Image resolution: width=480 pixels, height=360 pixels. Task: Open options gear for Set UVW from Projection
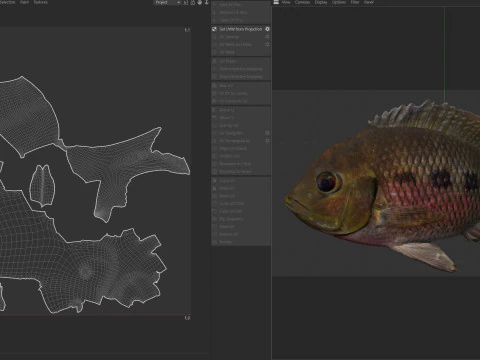pyautogui.click(x=267, y=29)
